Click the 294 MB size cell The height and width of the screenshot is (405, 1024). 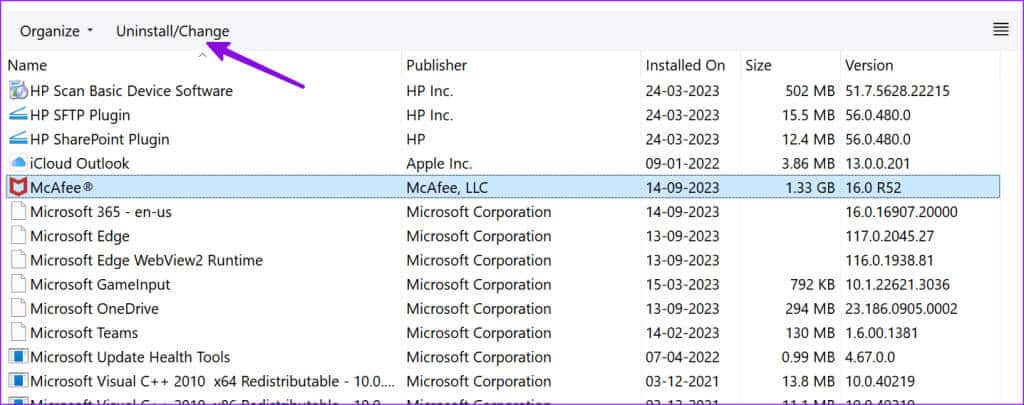810,308
